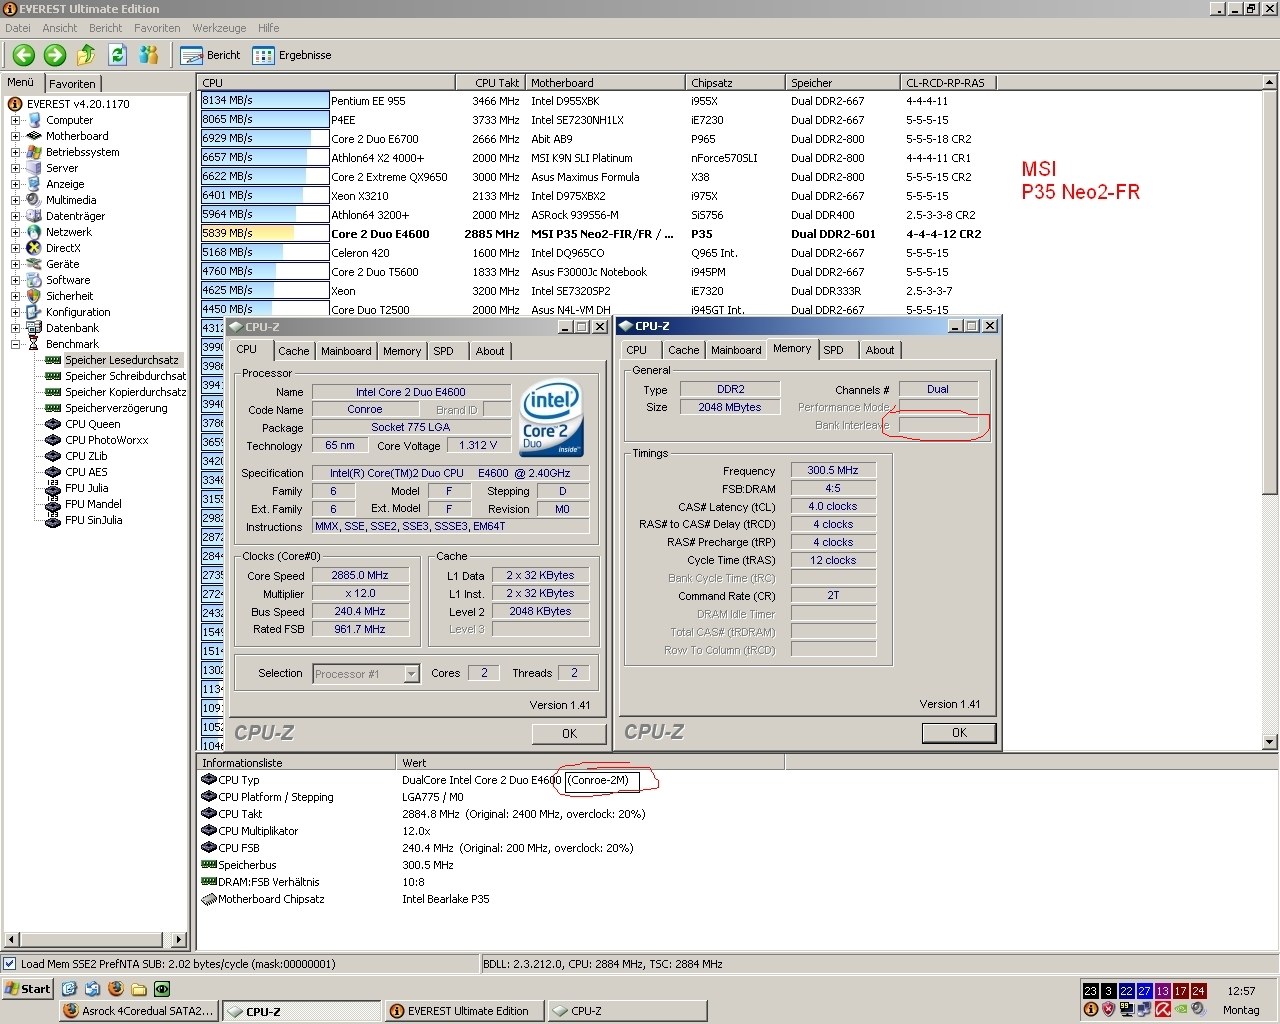Open the Processor #1 selection dropdown
The width and height of the screenshot is (1280, 1024).
tap(411, 674)
